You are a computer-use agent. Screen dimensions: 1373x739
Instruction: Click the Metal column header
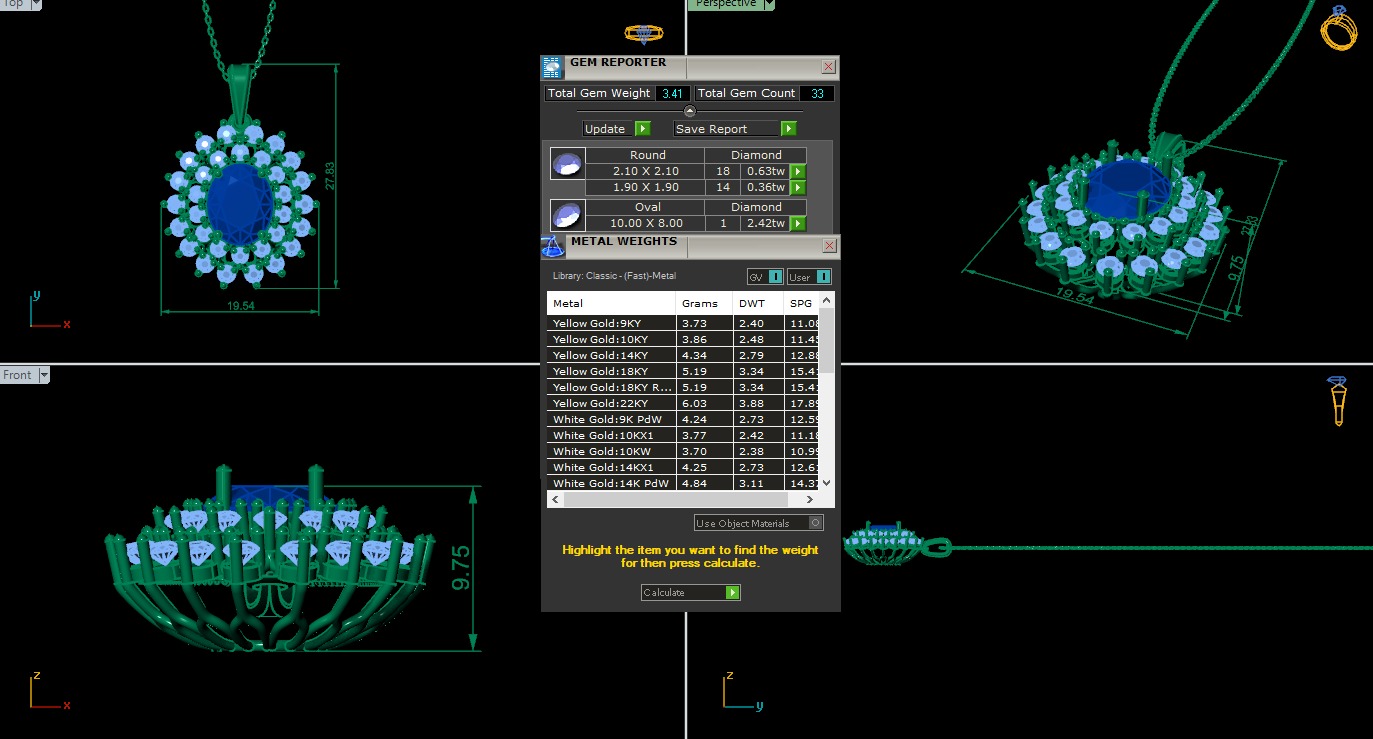[611, 303]
